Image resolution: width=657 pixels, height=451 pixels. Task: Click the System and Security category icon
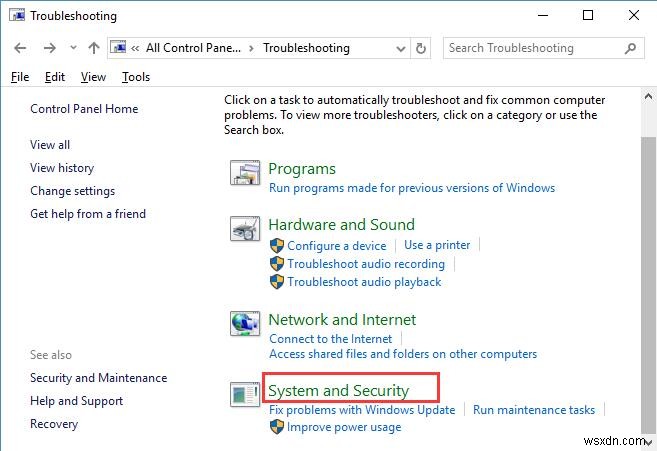245,394
